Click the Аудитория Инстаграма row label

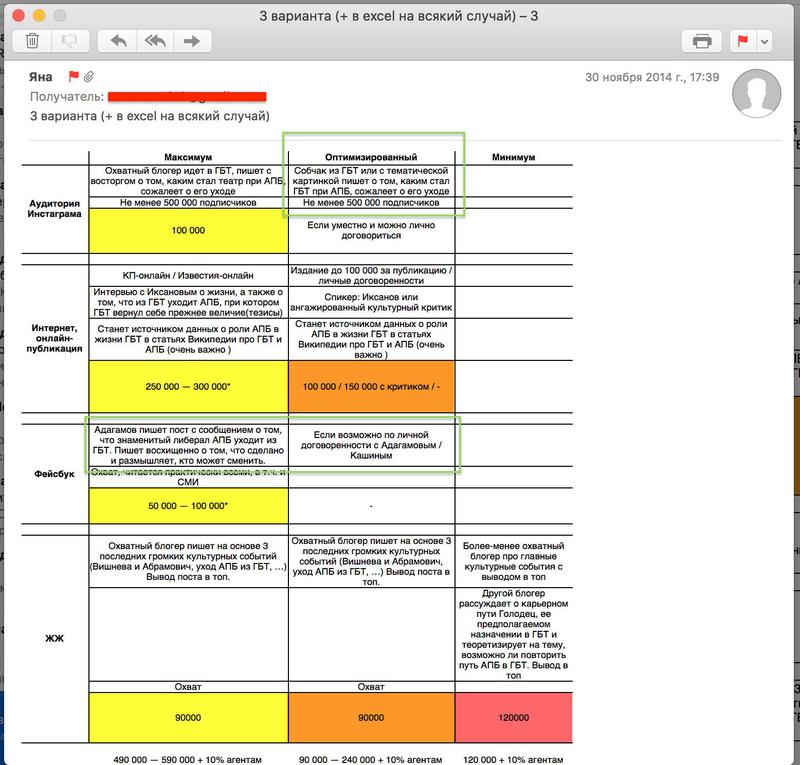55,209
